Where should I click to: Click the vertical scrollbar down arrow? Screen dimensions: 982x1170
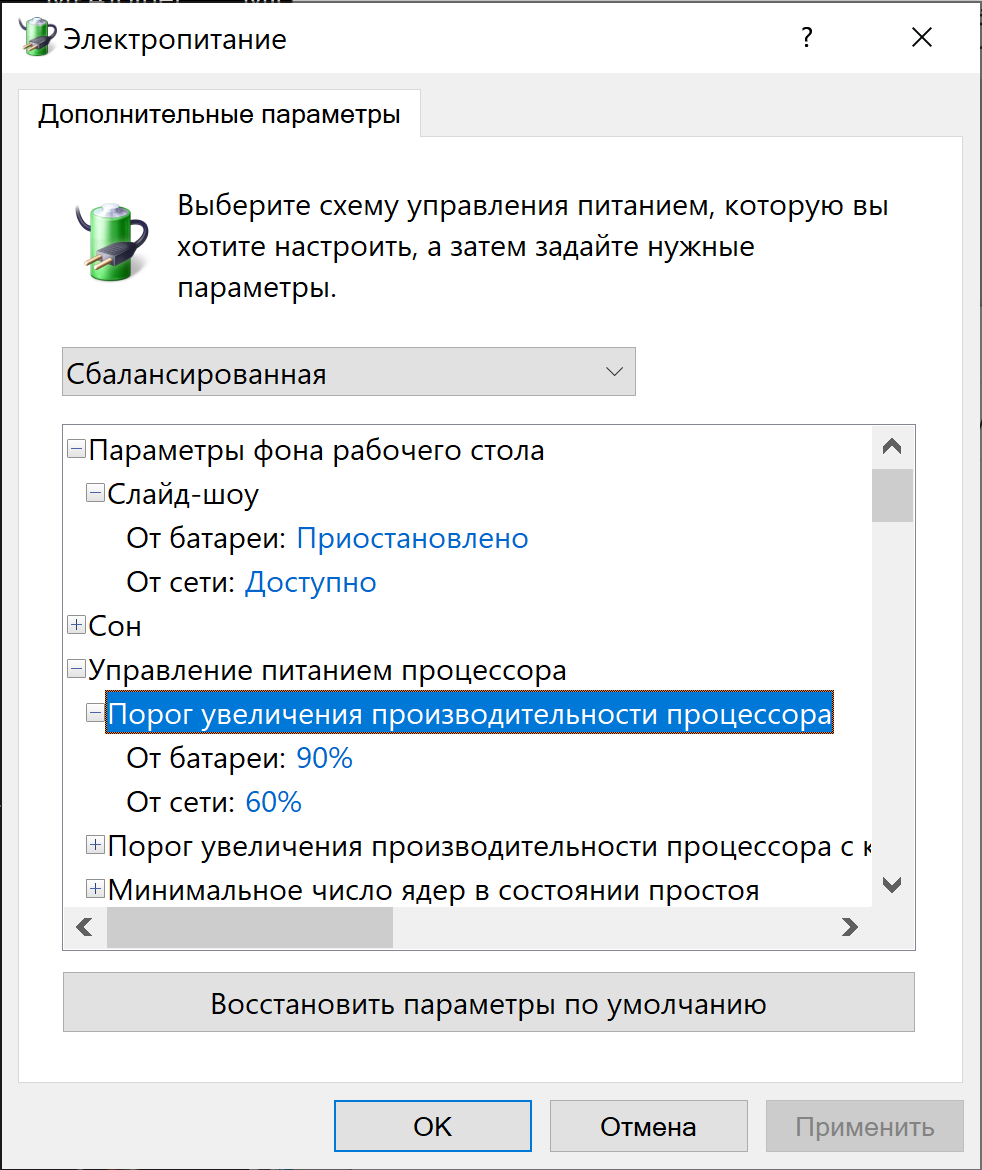click(892, 885)
